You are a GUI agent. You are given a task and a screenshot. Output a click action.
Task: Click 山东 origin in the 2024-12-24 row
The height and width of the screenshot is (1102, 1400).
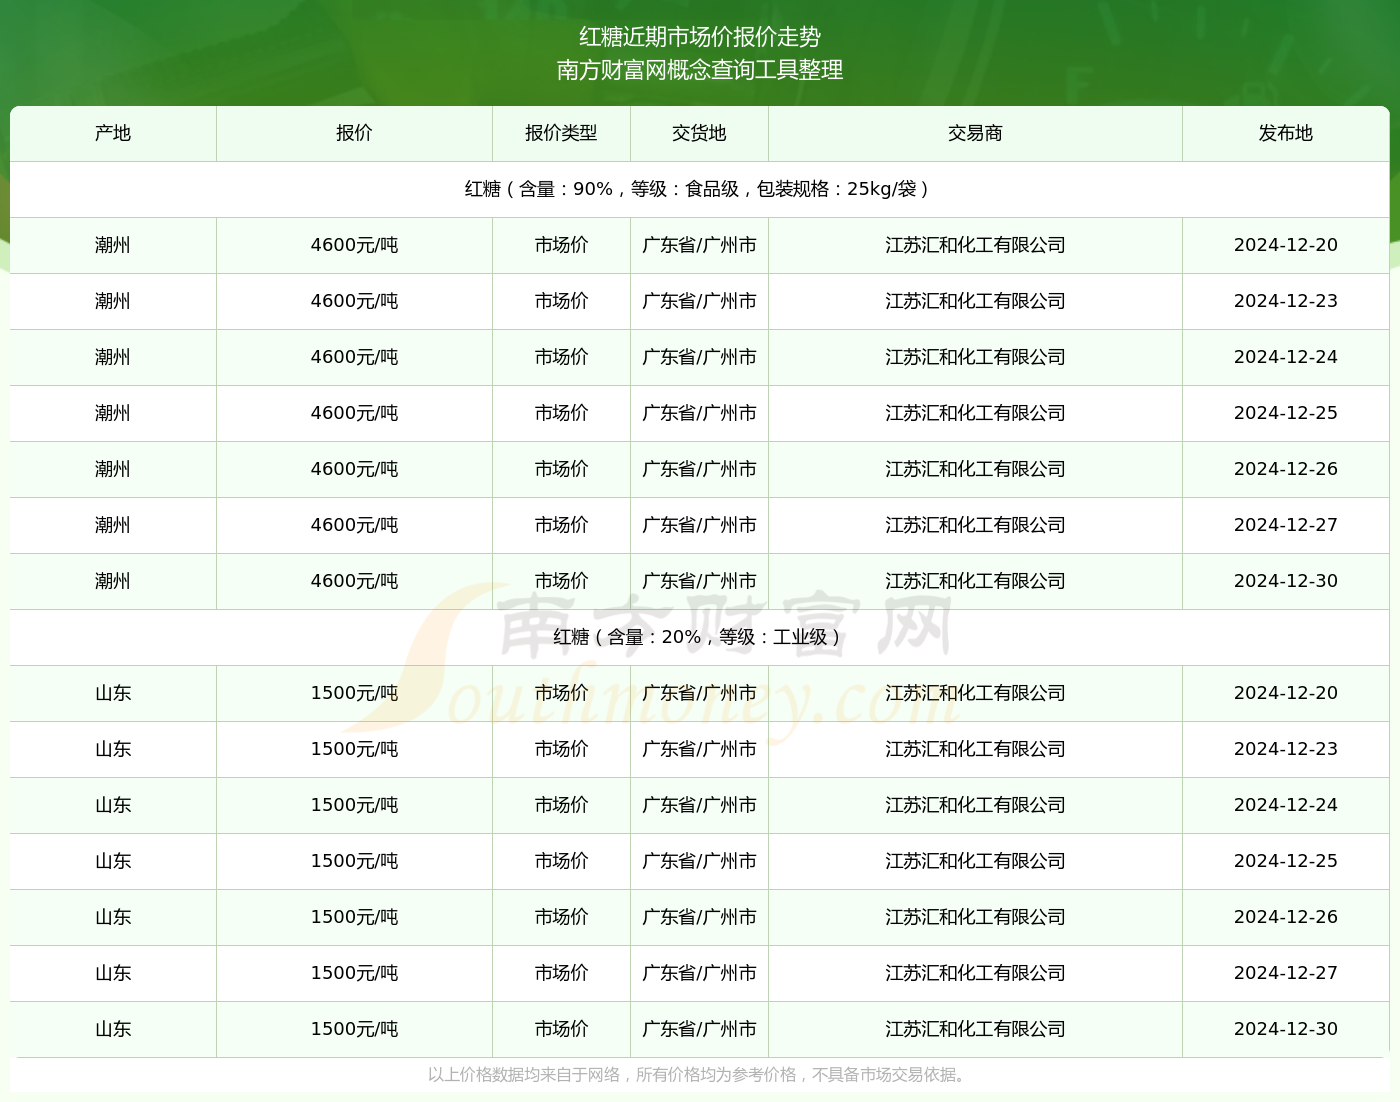coord(113,805)
